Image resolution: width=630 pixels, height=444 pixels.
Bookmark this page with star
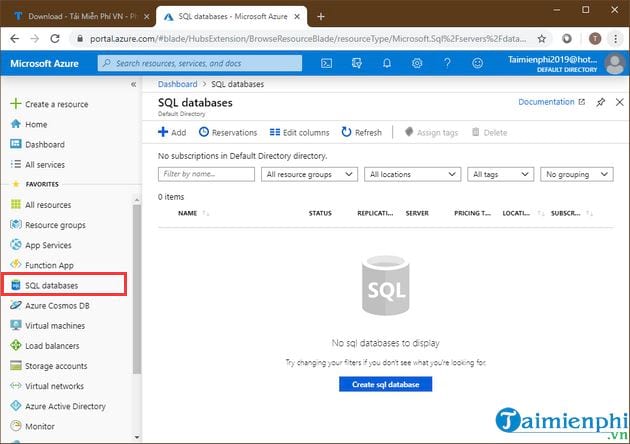(542, 39)
